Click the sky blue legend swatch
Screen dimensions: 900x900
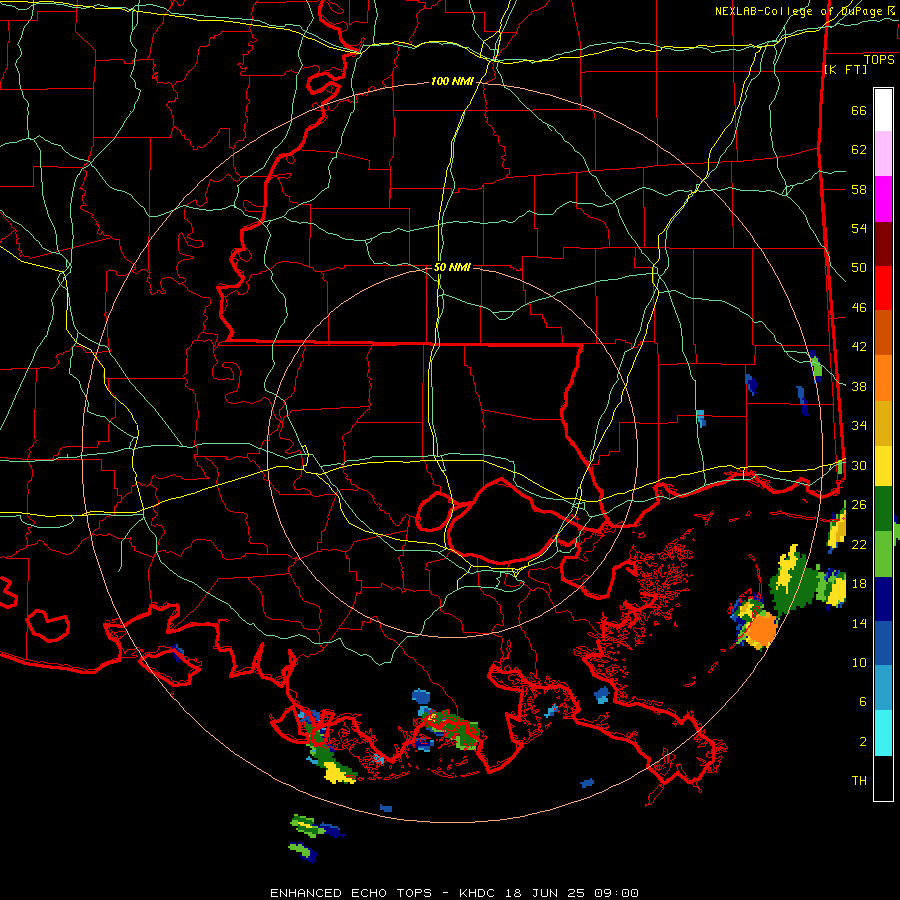(883, 688)
